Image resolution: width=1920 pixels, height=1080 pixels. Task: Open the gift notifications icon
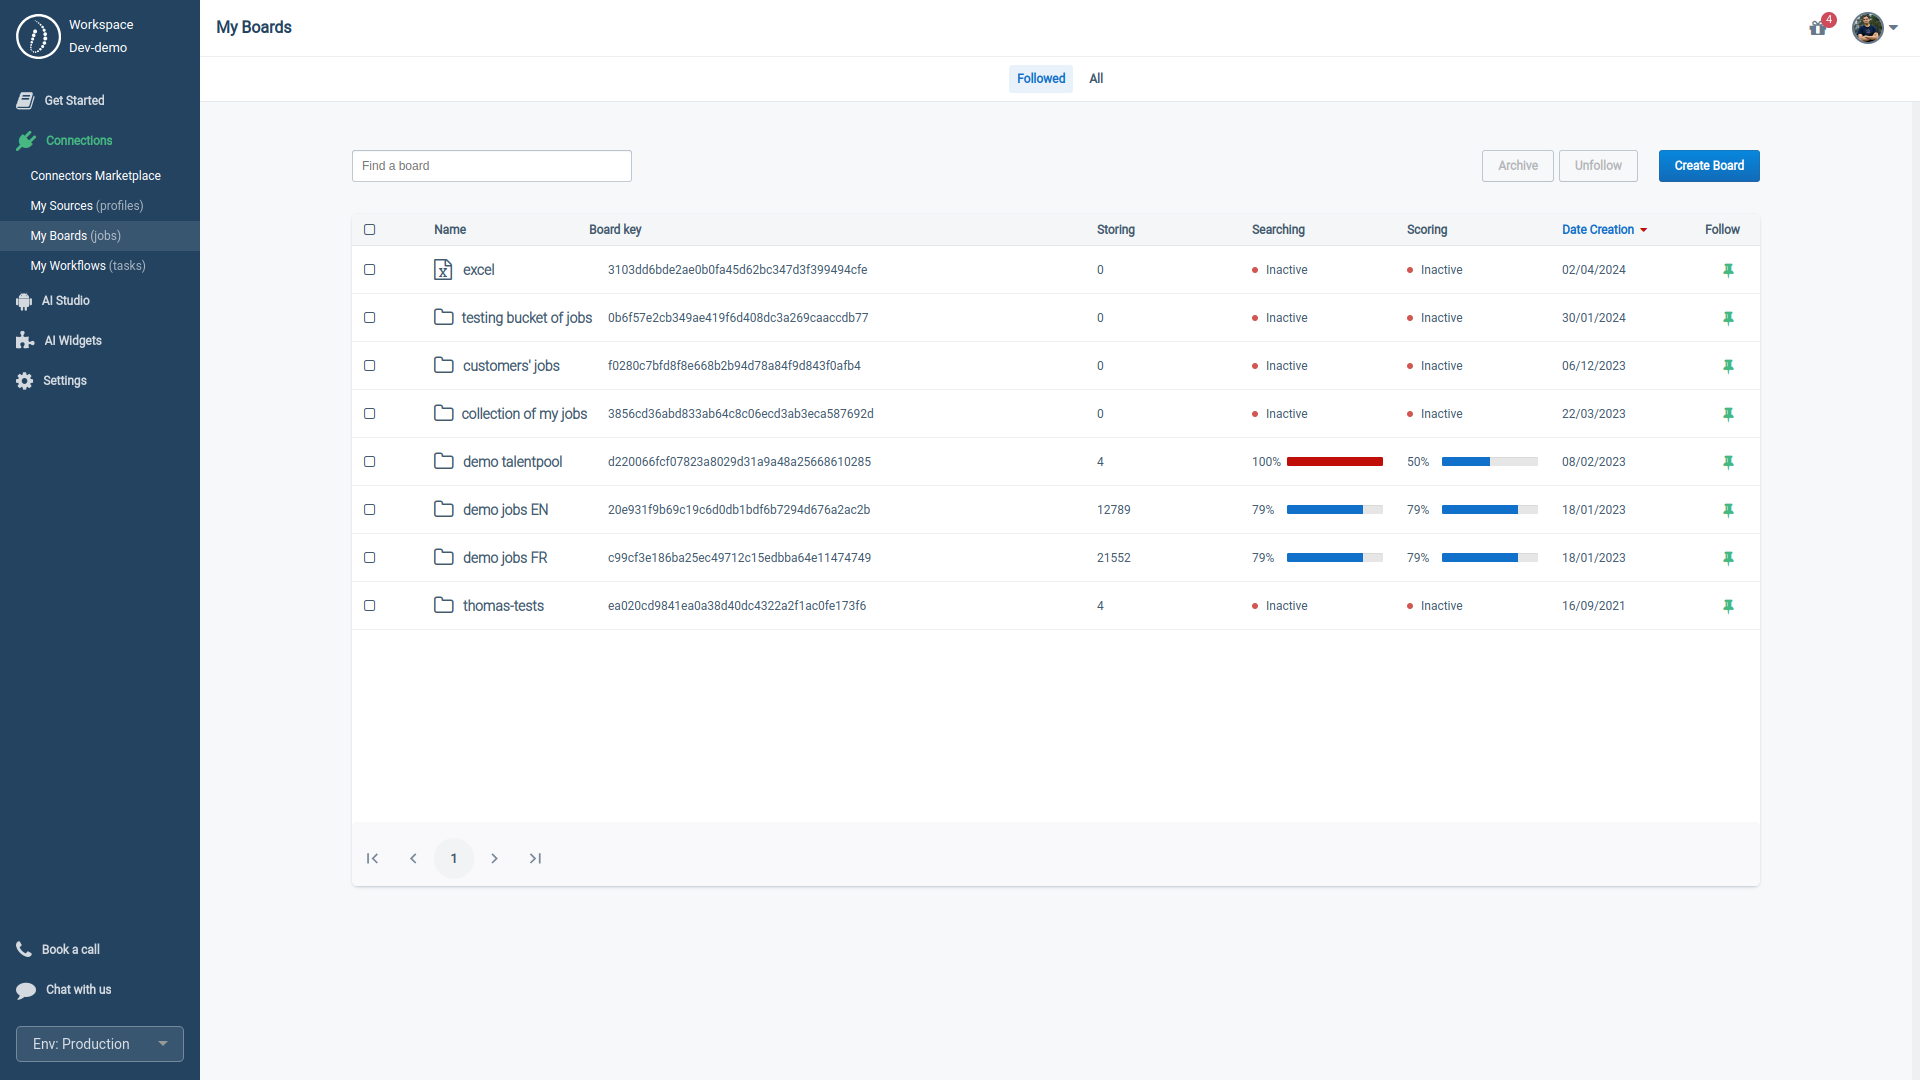1818,28
